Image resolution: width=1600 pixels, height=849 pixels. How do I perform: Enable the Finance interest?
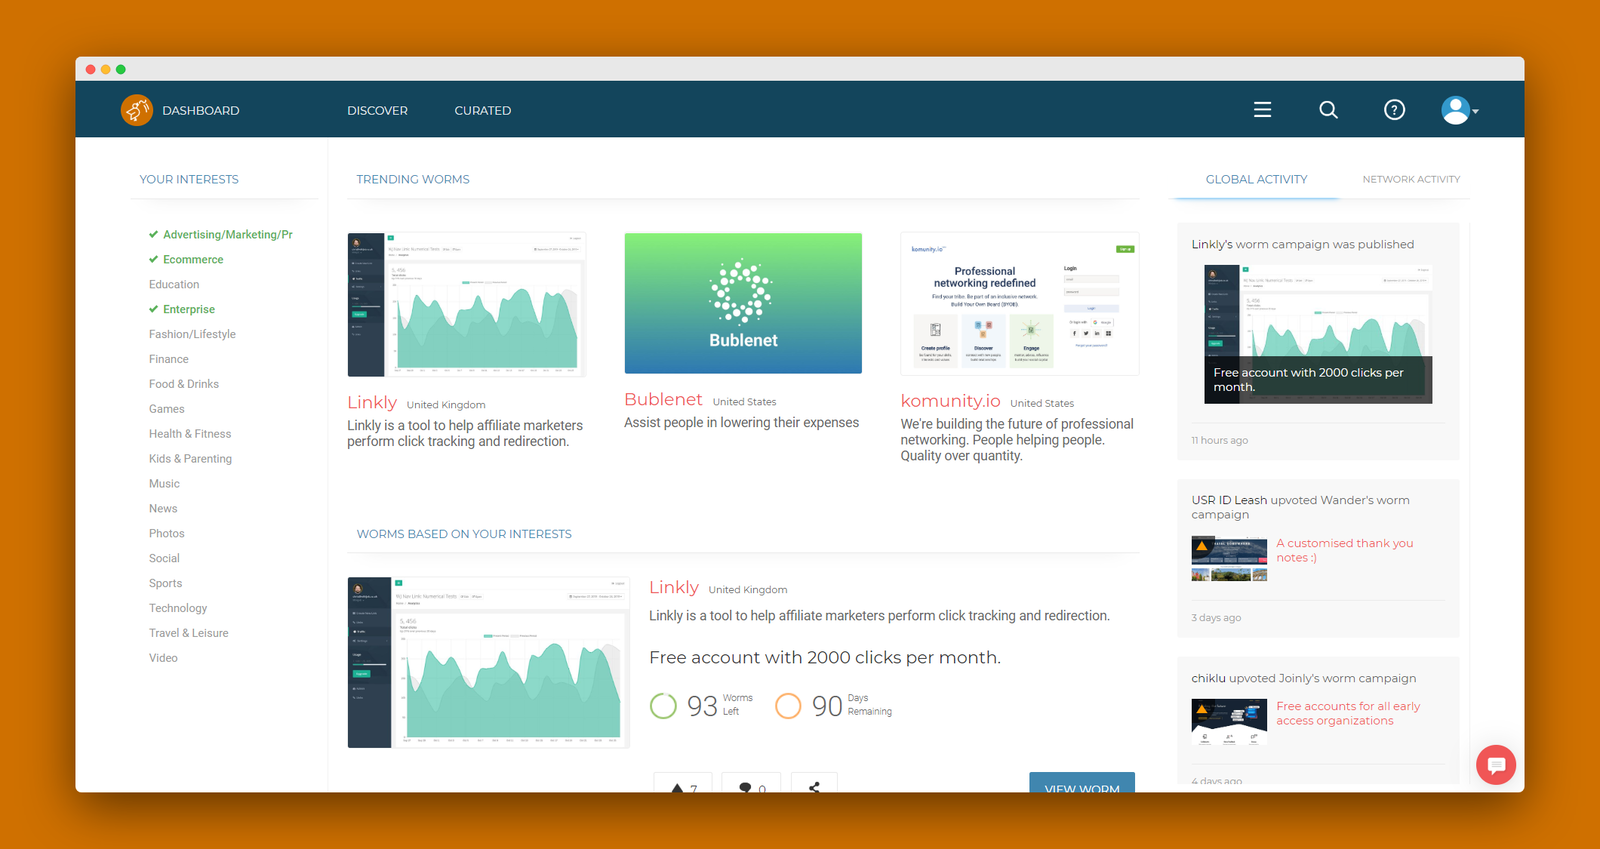(169, 360)
